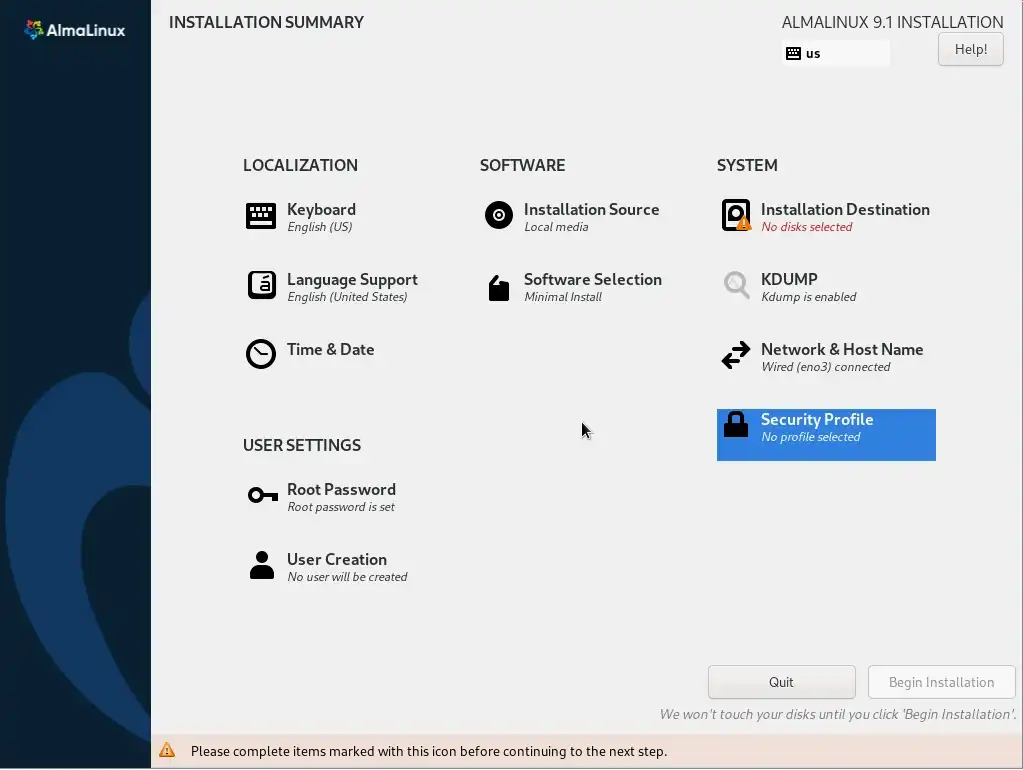Click the Time & Date clock icon
Image resolution: width=1023 pixels, height=770 pixels.
tap(261, 354)
